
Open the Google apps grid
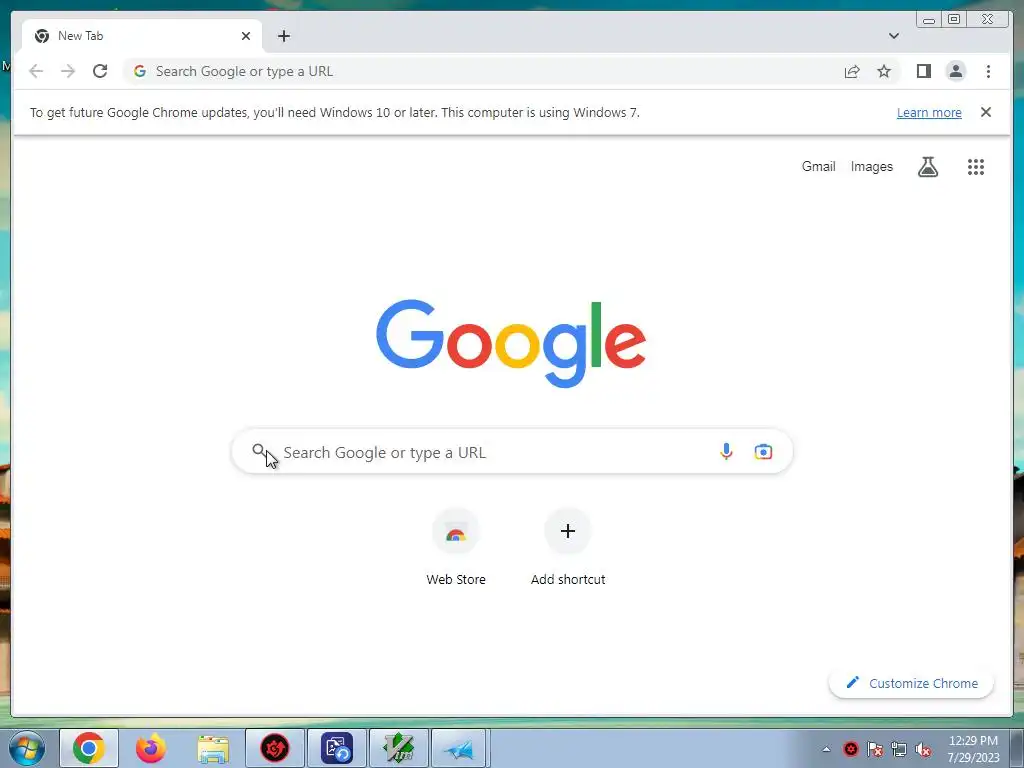(976, 167)
